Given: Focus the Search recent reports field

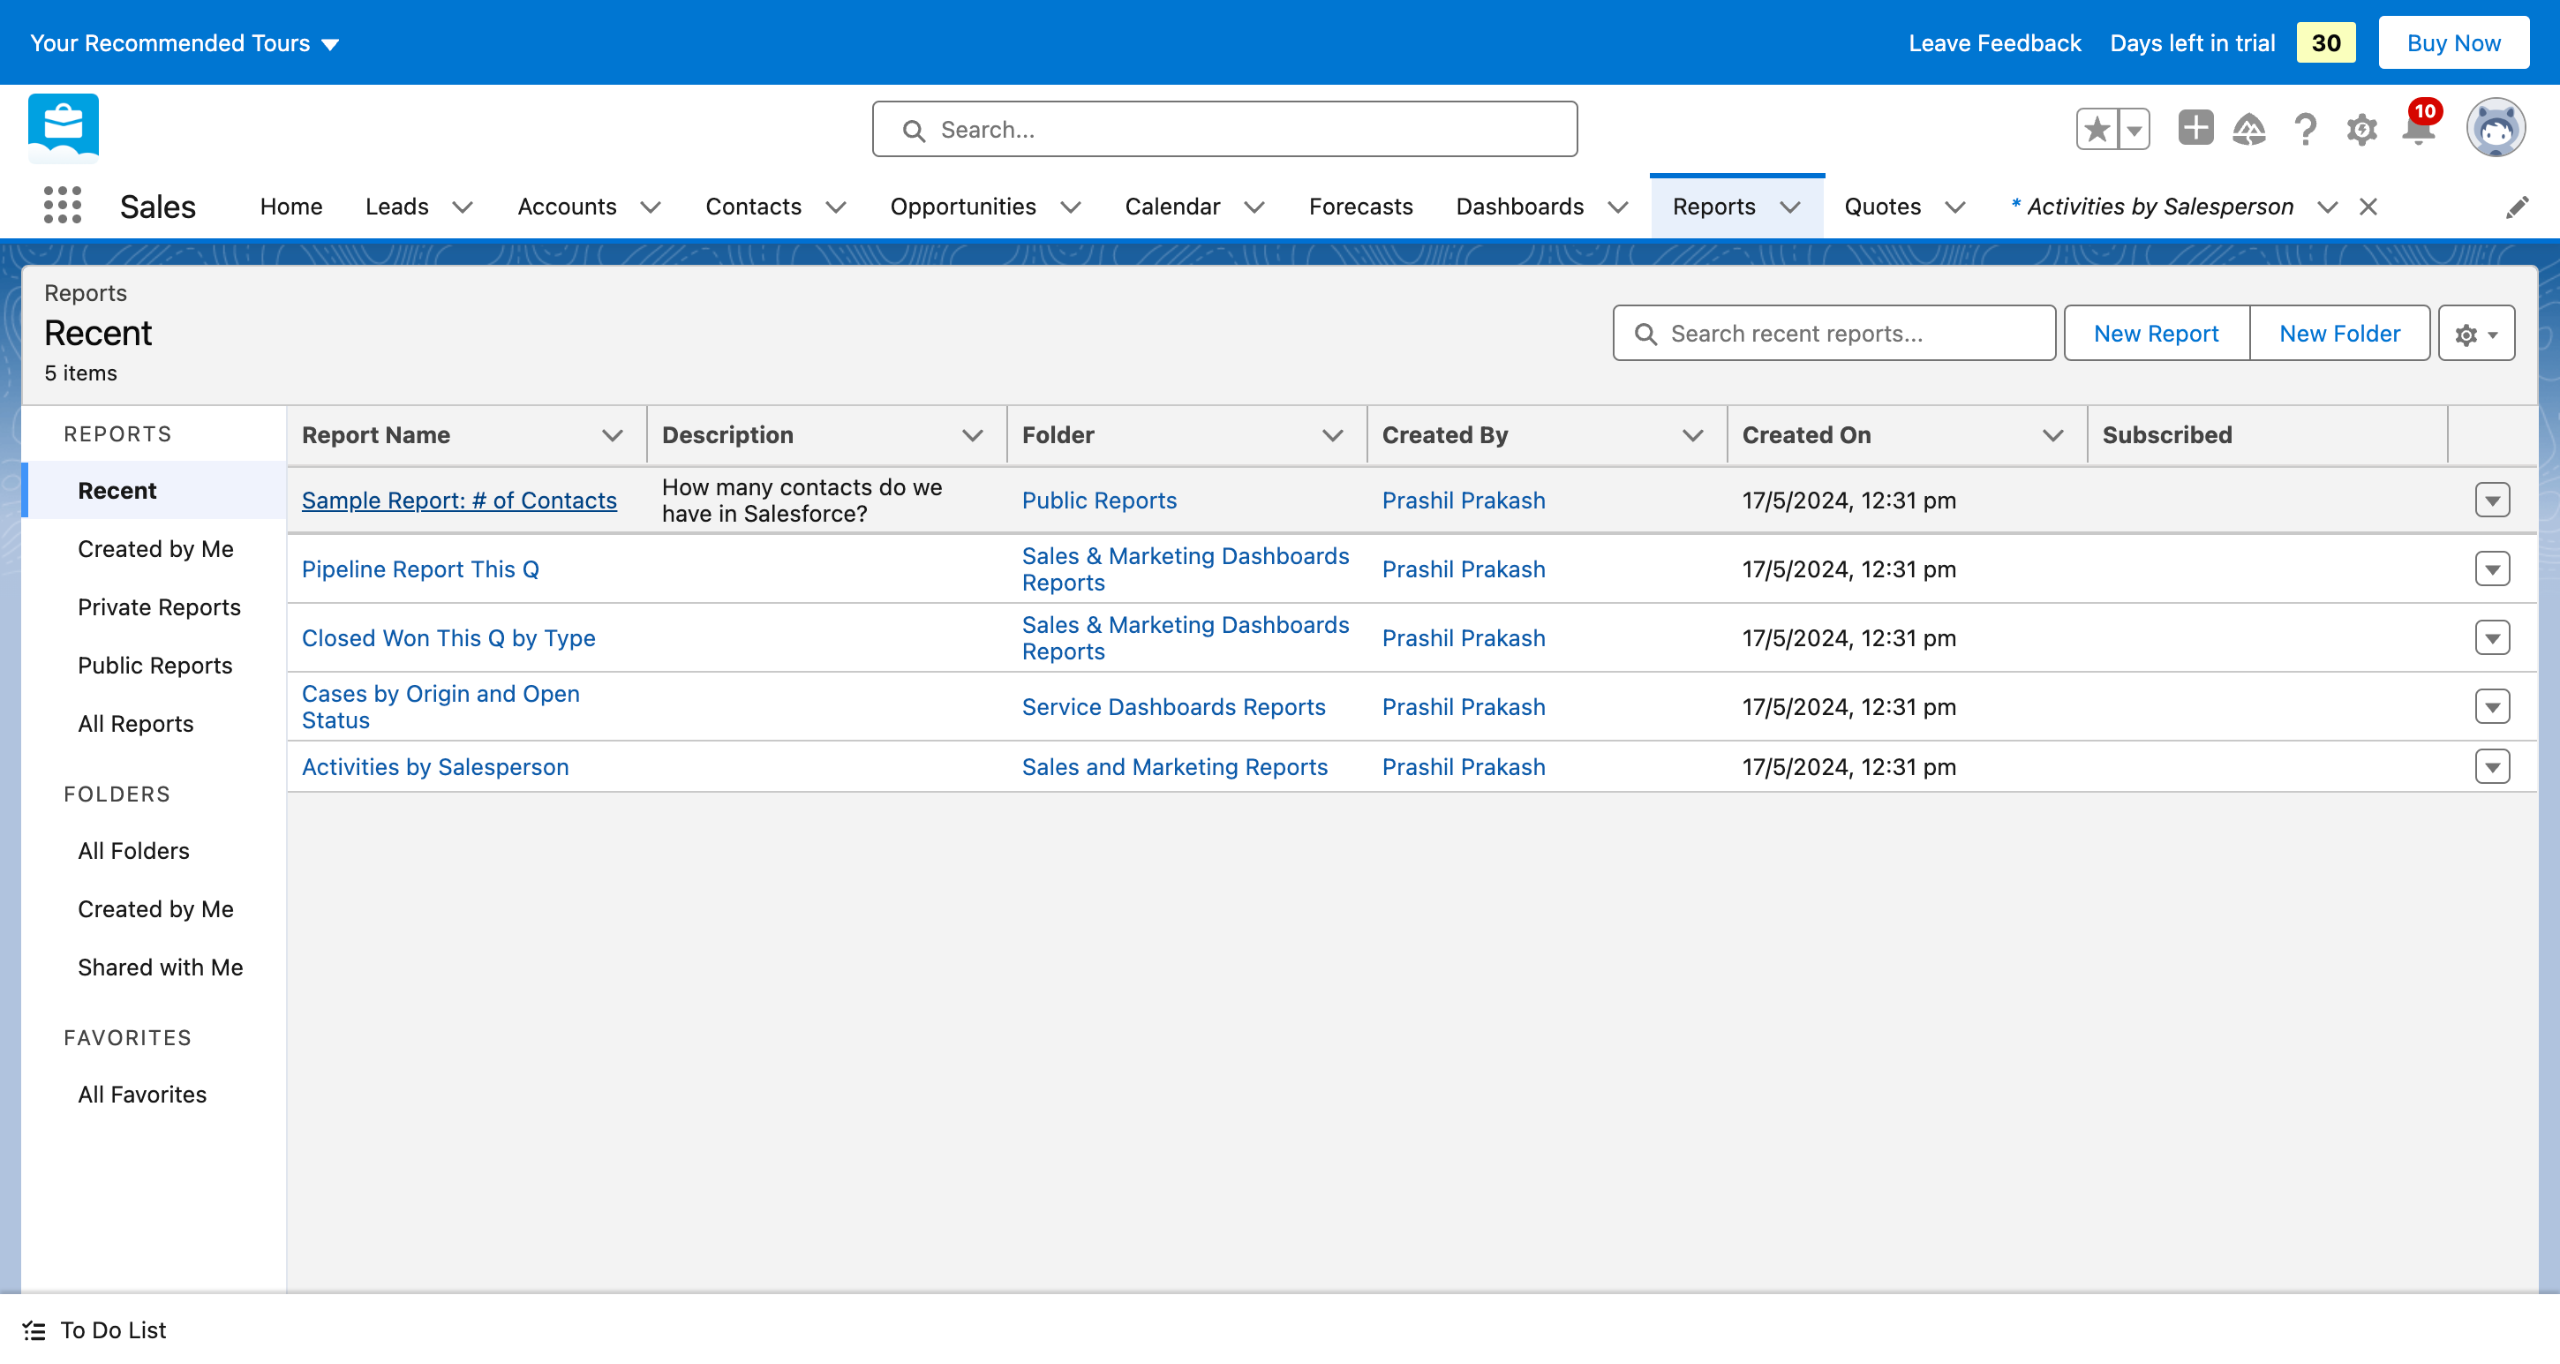Looking at the screenshot, I should [x=1834, y=333].
